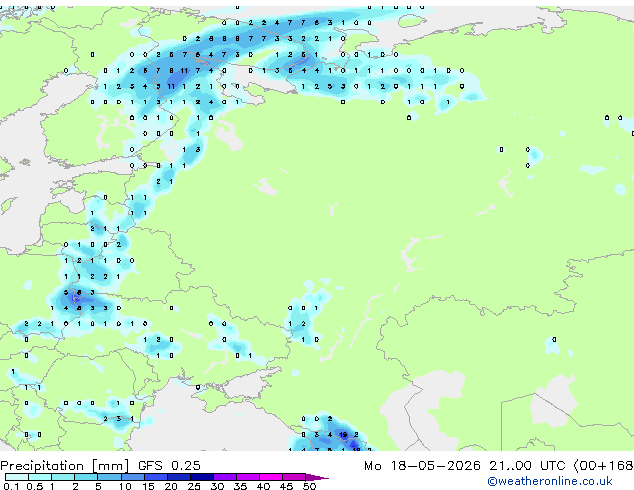Screen dimensions: 634x490
Task: Click the '21..00 UTC' time label
Action: click(527, 466)
